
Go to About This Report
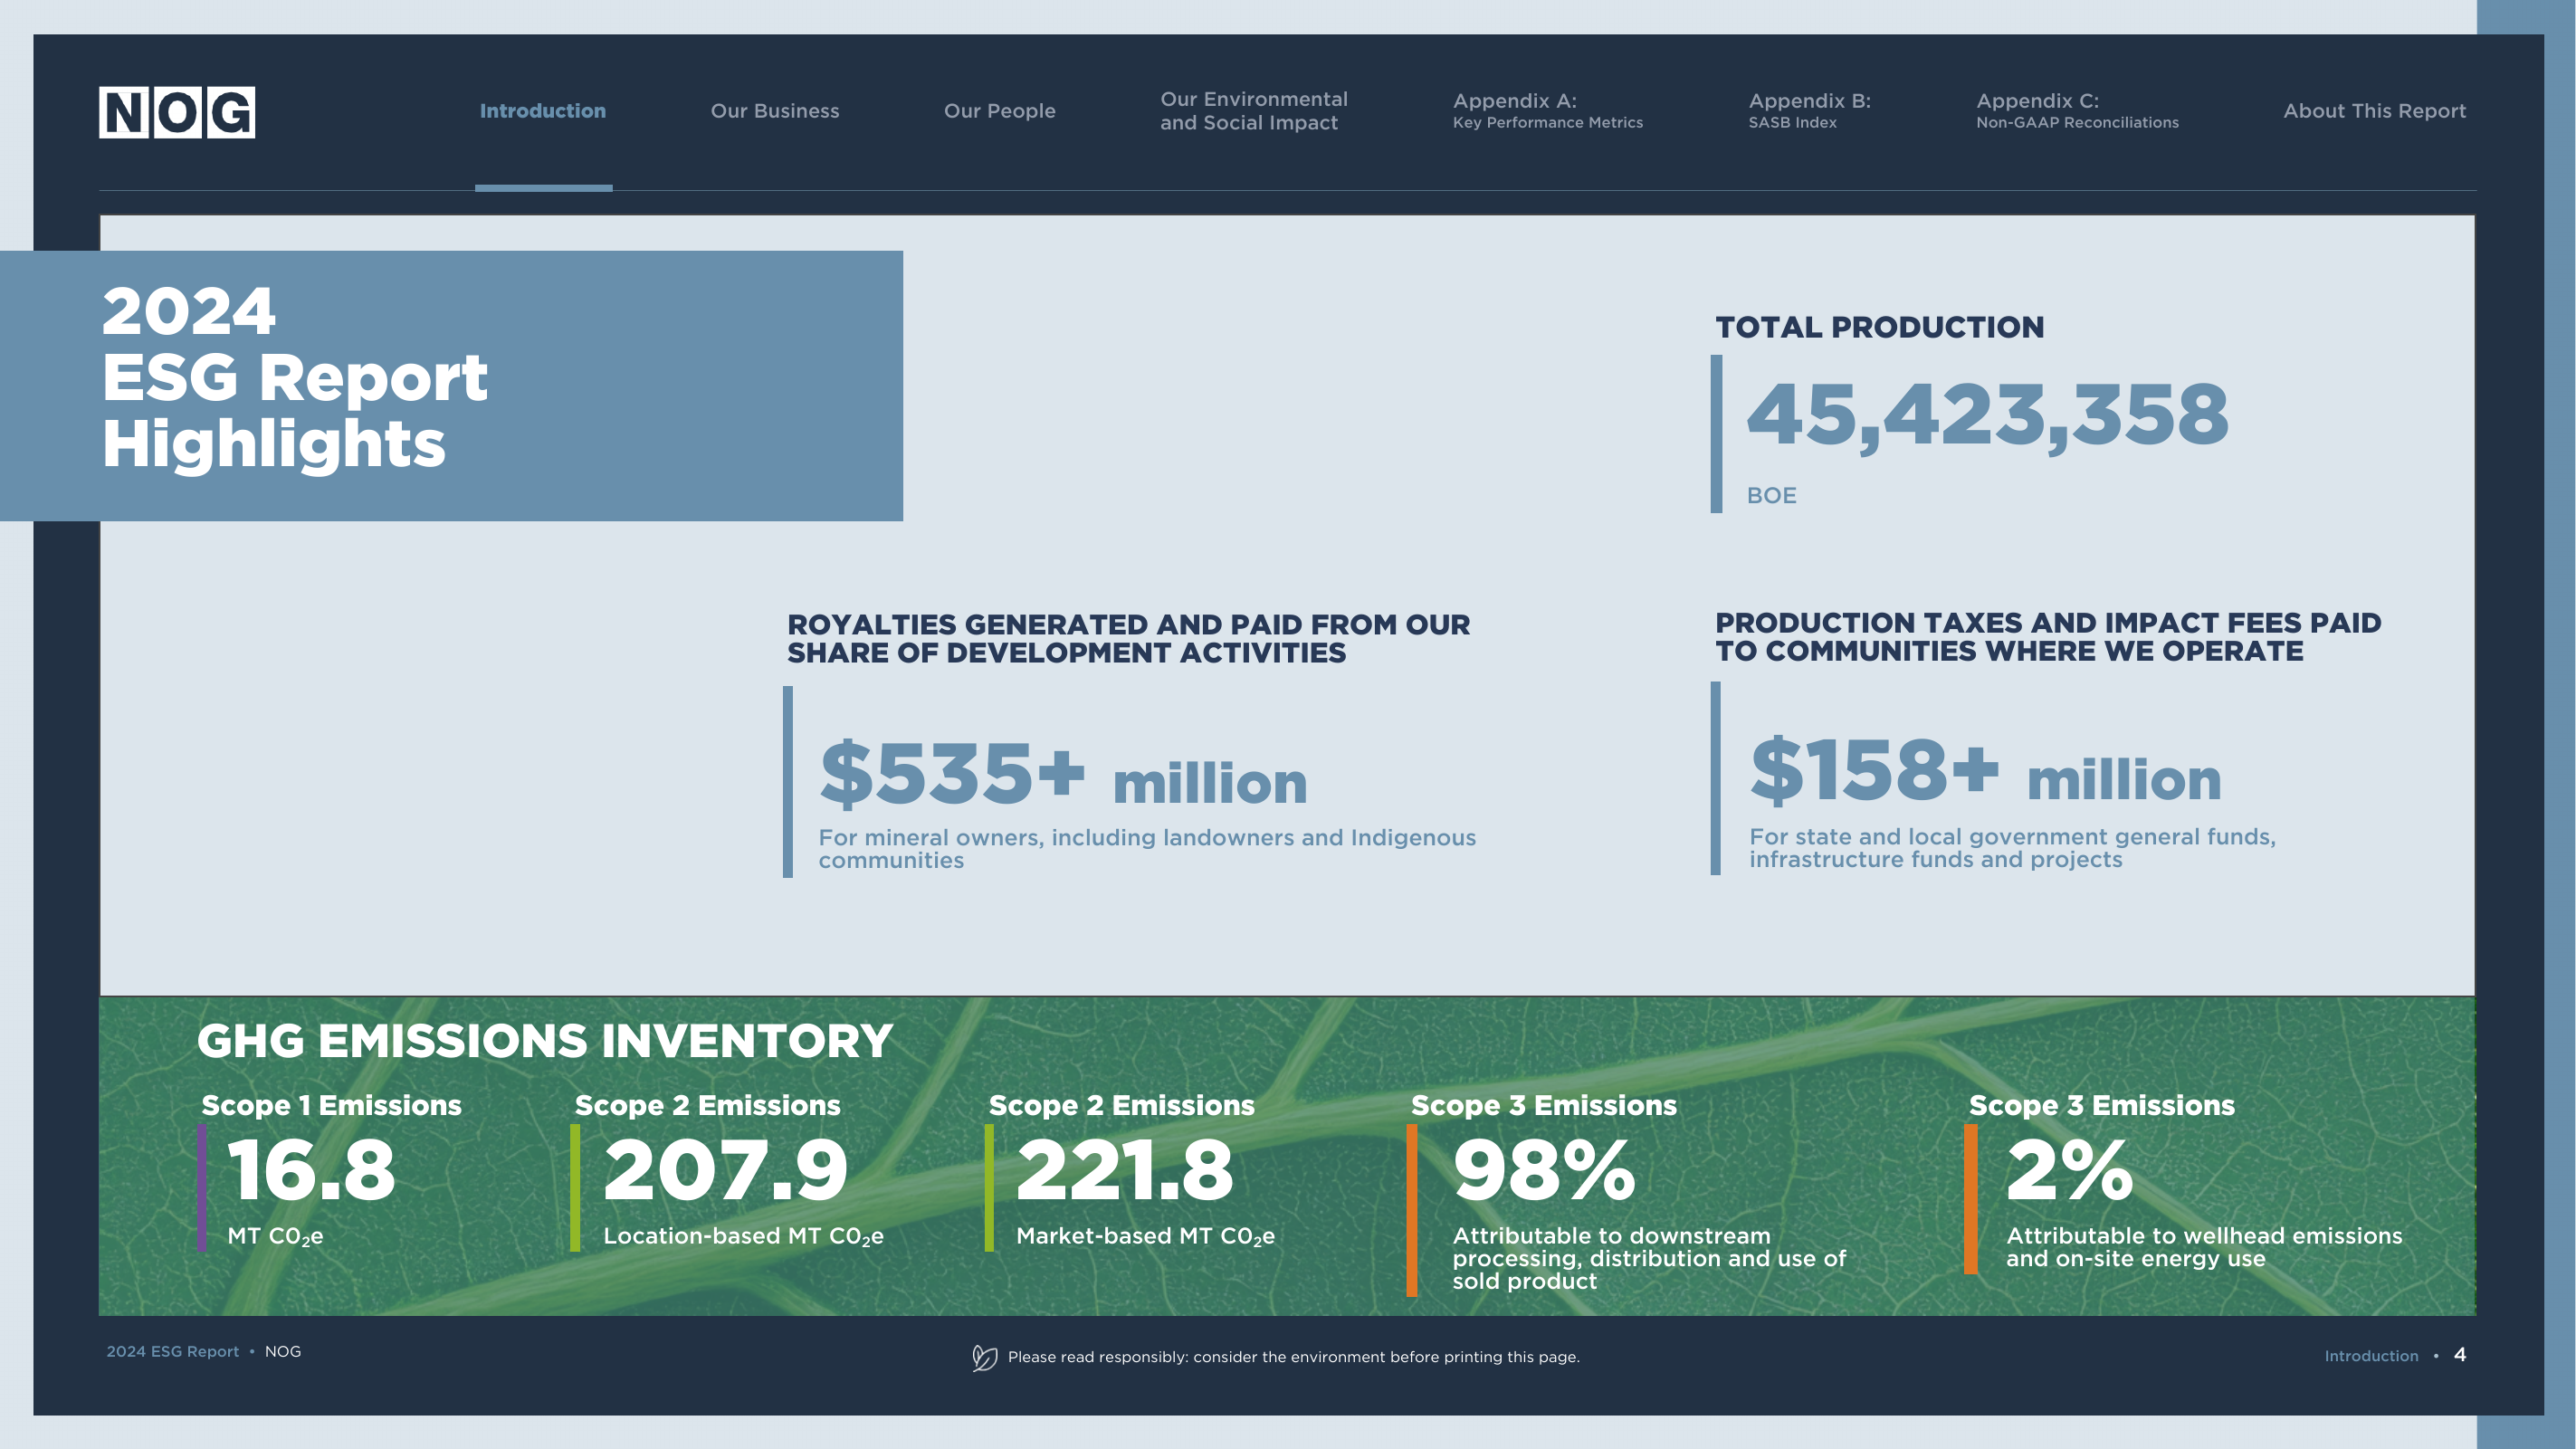2374,111
